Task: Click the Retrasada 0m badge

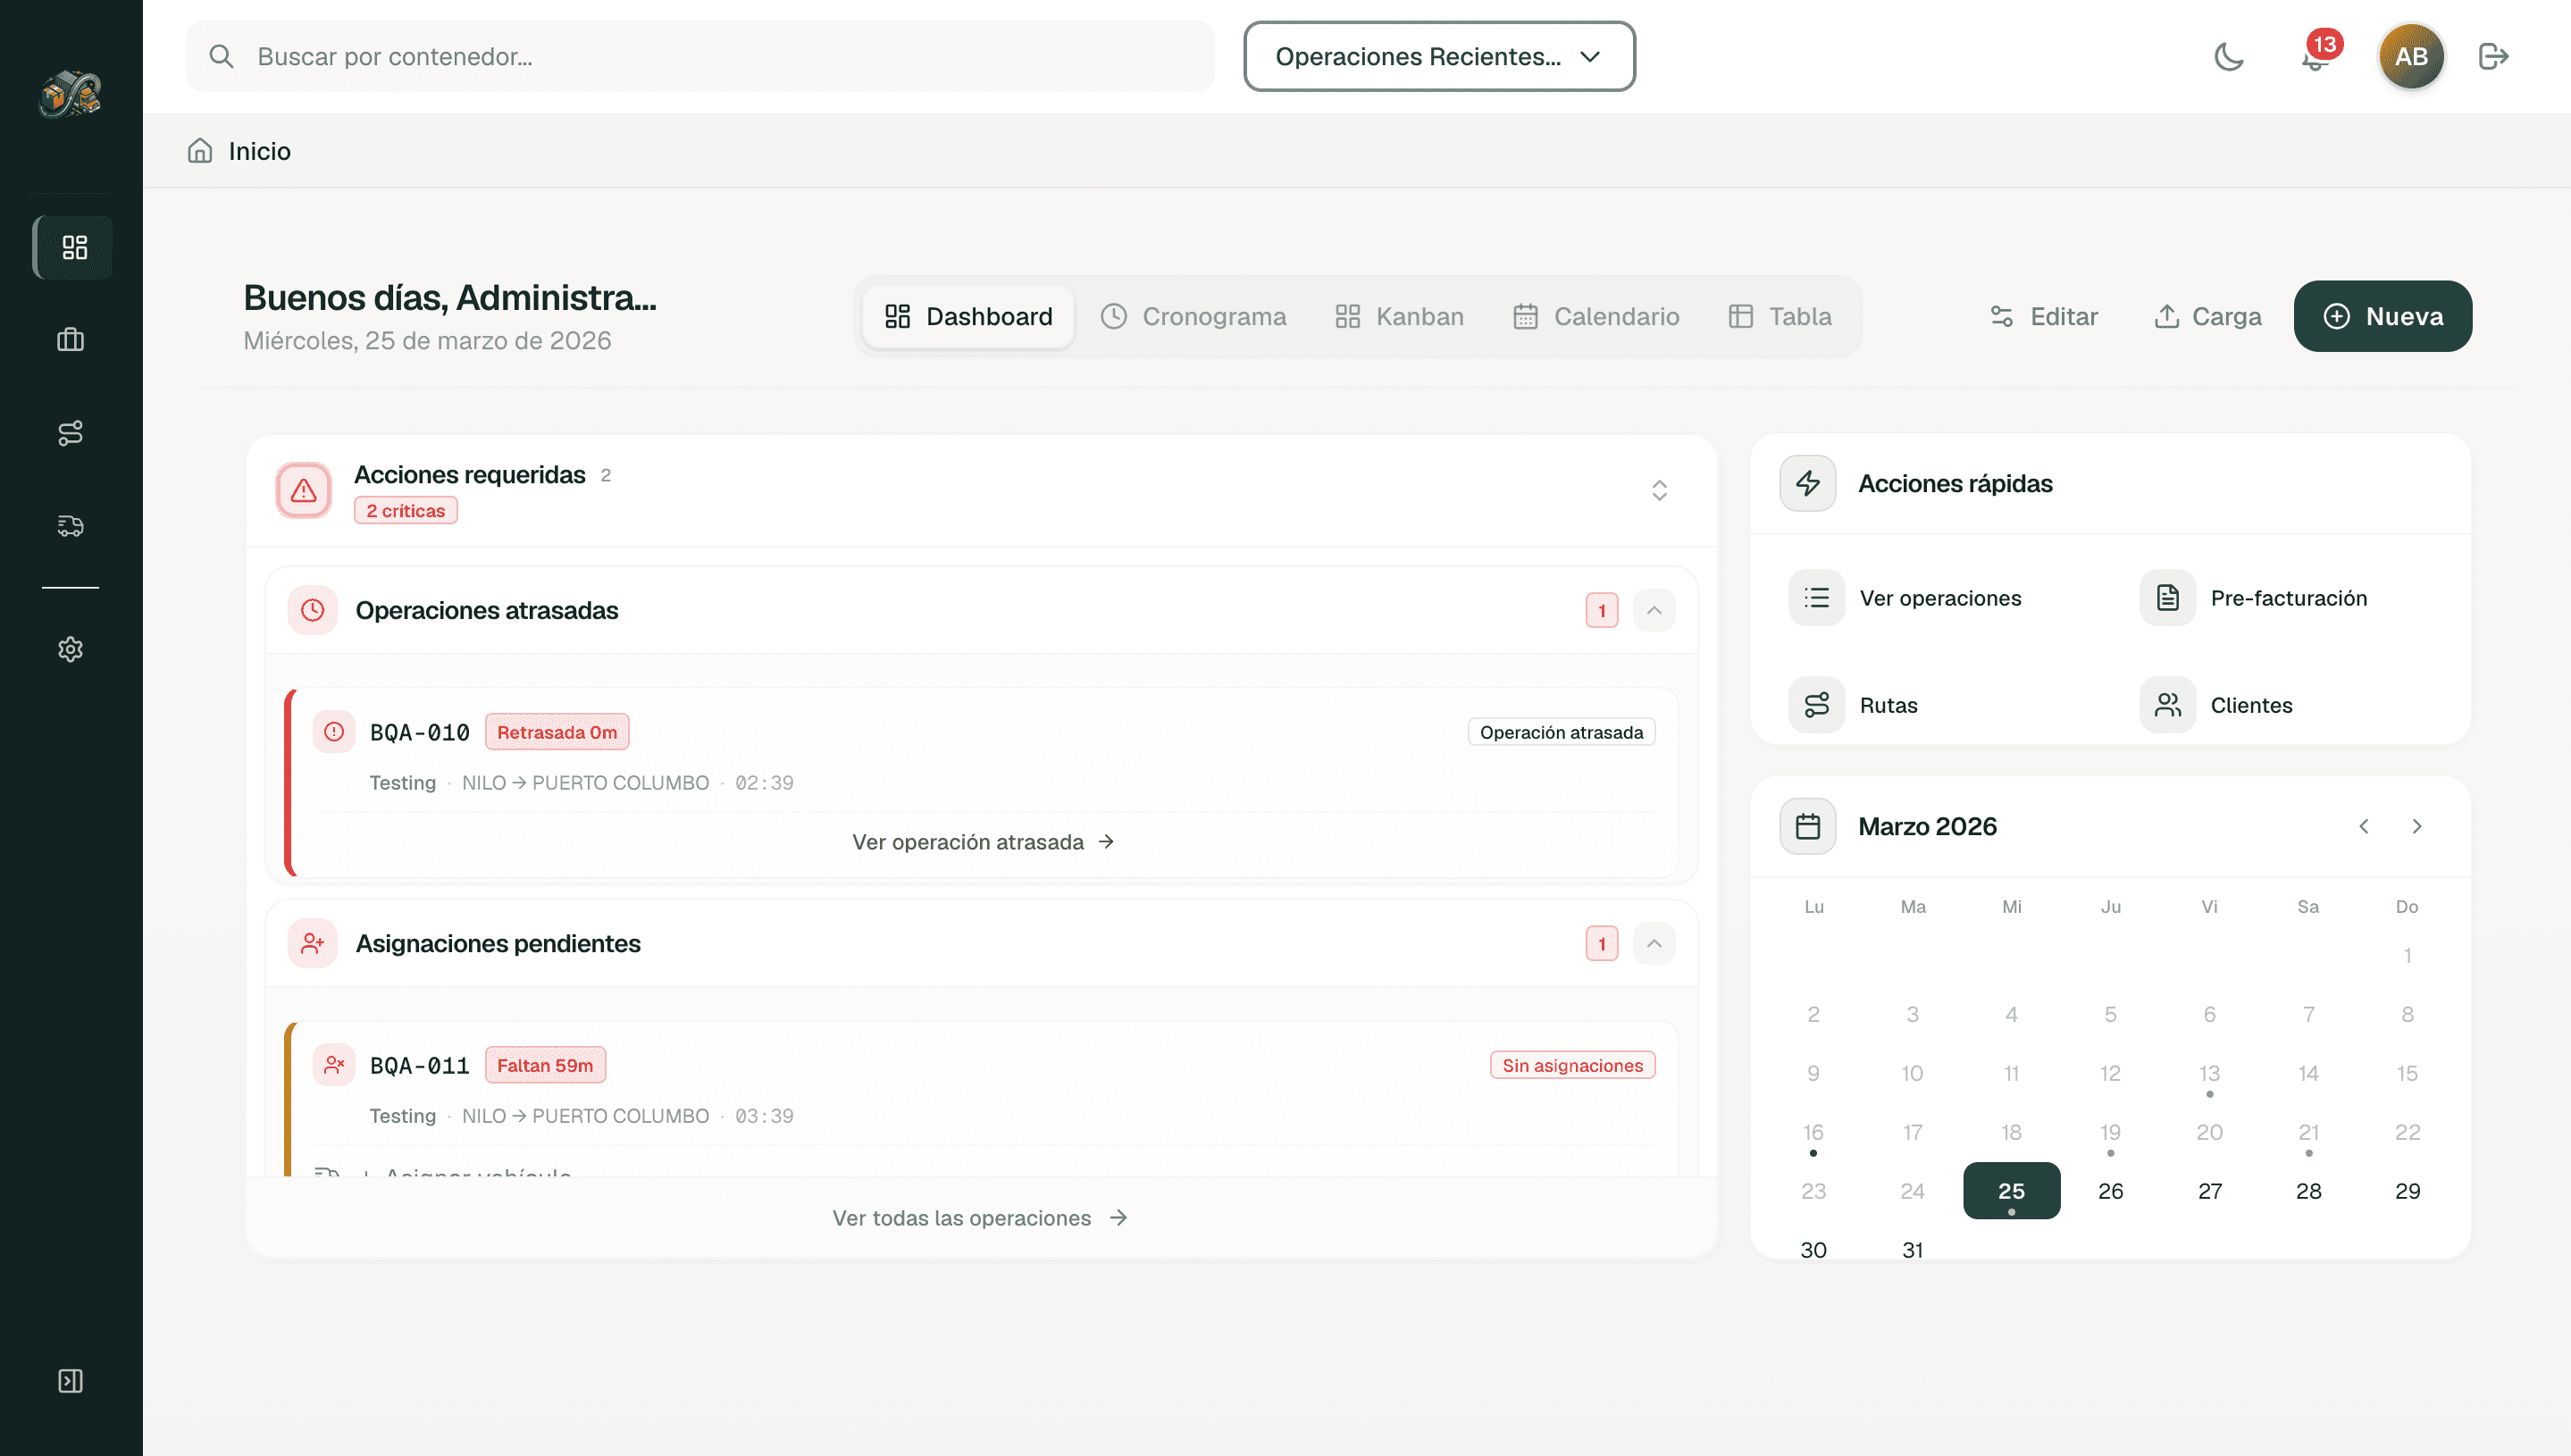Action: click(557, 732)
